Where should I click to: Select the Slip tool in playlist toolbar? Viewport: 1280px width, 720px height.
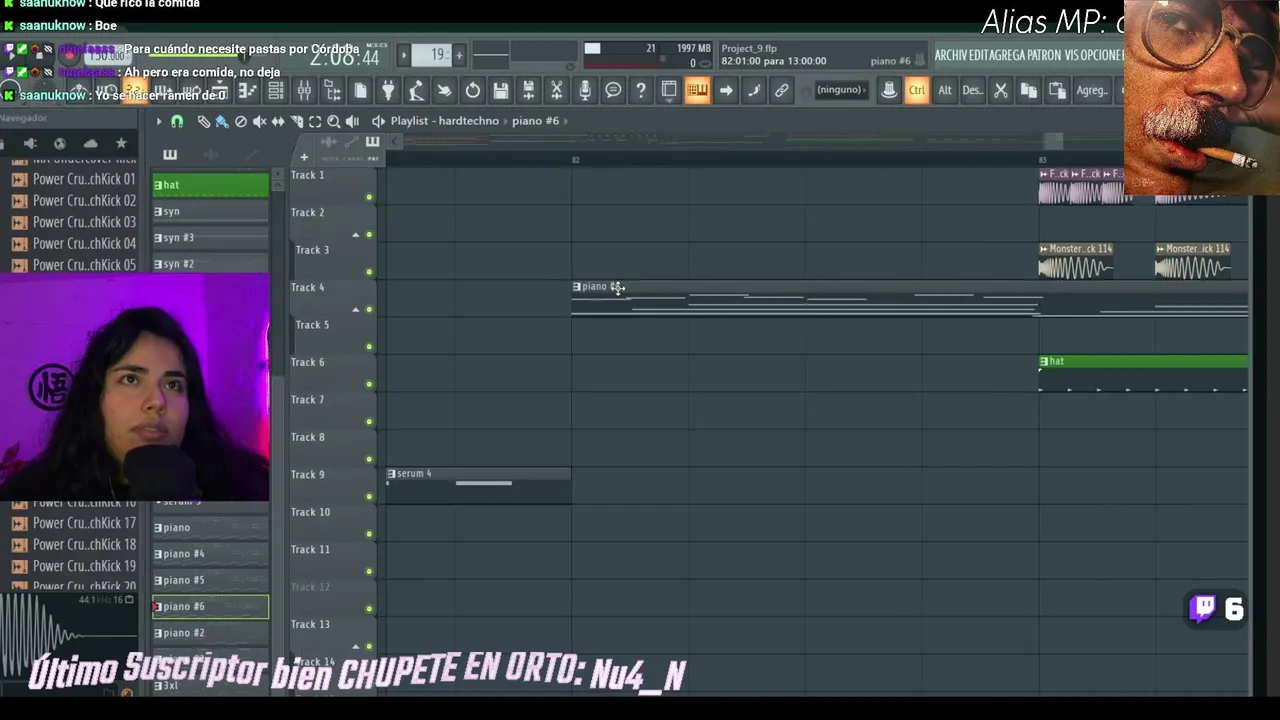pyautogui.click(x=278, y=121)
